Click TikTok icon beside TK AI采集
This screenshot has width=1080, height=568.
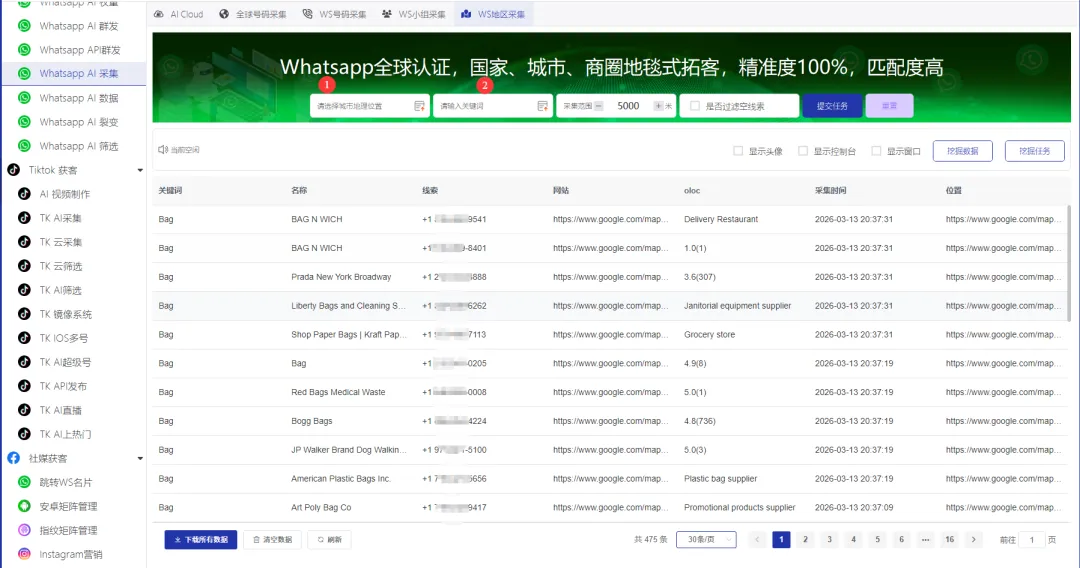tap(24, 218)
